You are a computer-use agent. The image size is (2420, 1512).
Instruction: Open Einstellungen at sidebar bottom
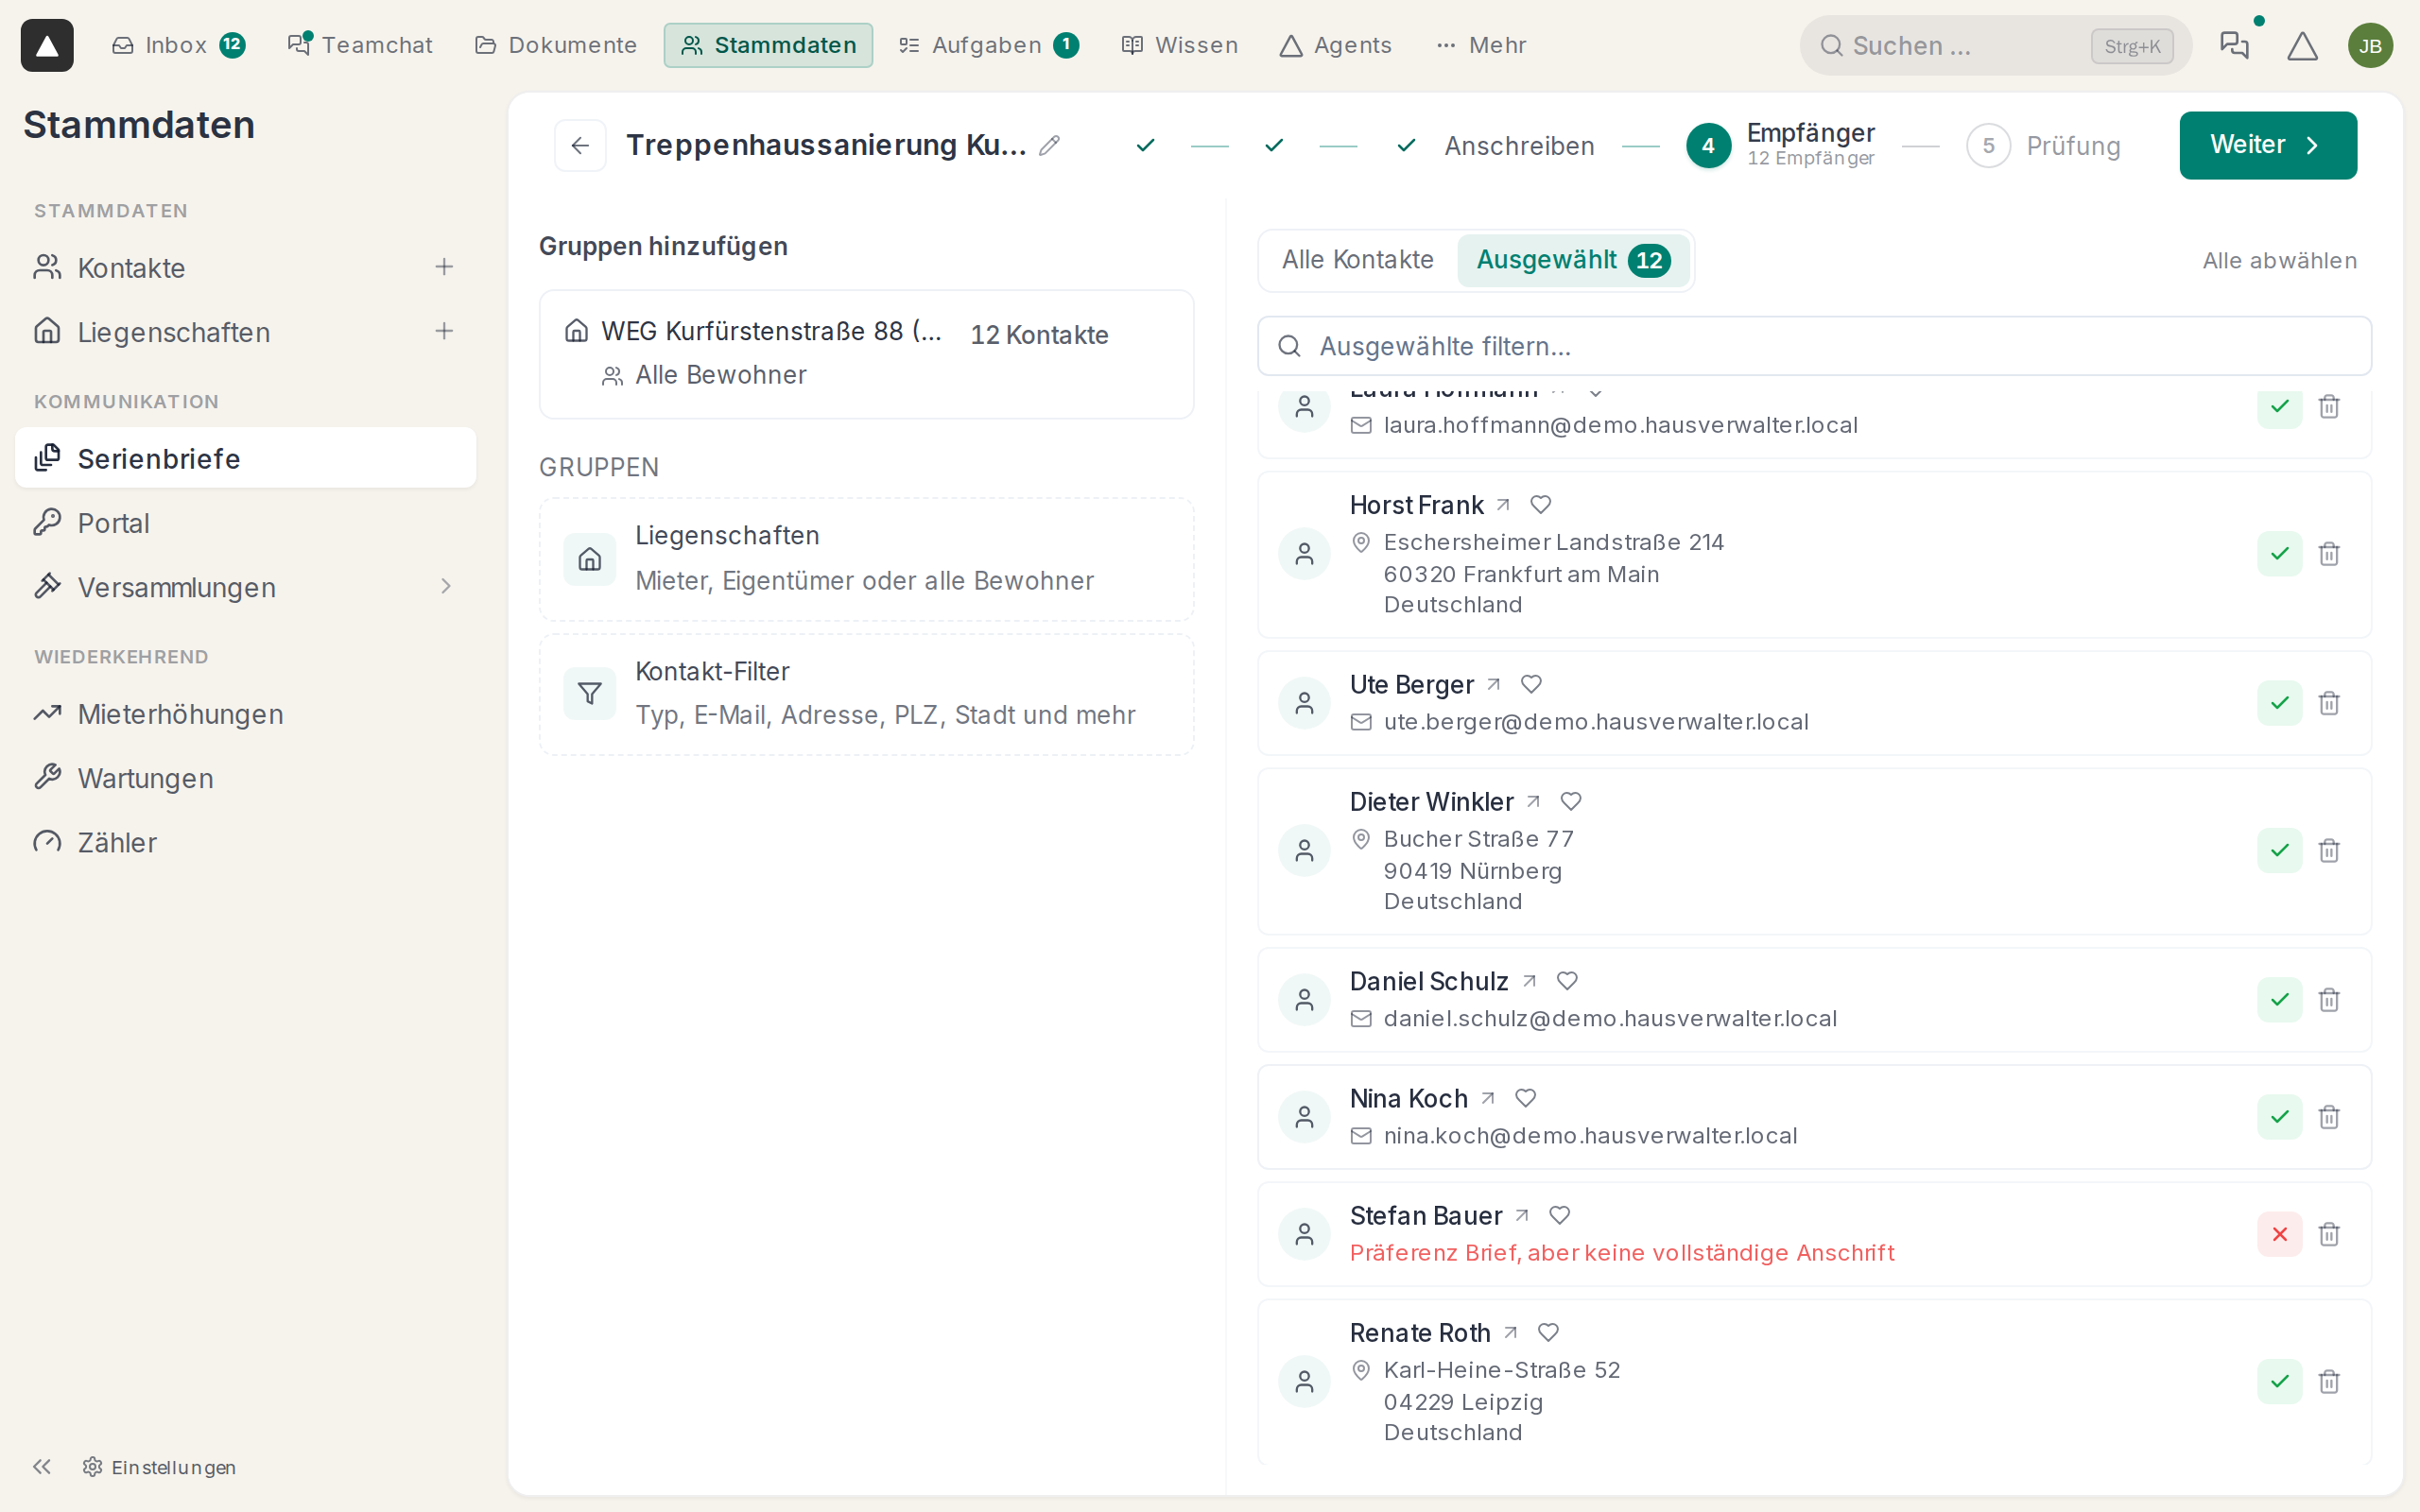pos(160,1467)
